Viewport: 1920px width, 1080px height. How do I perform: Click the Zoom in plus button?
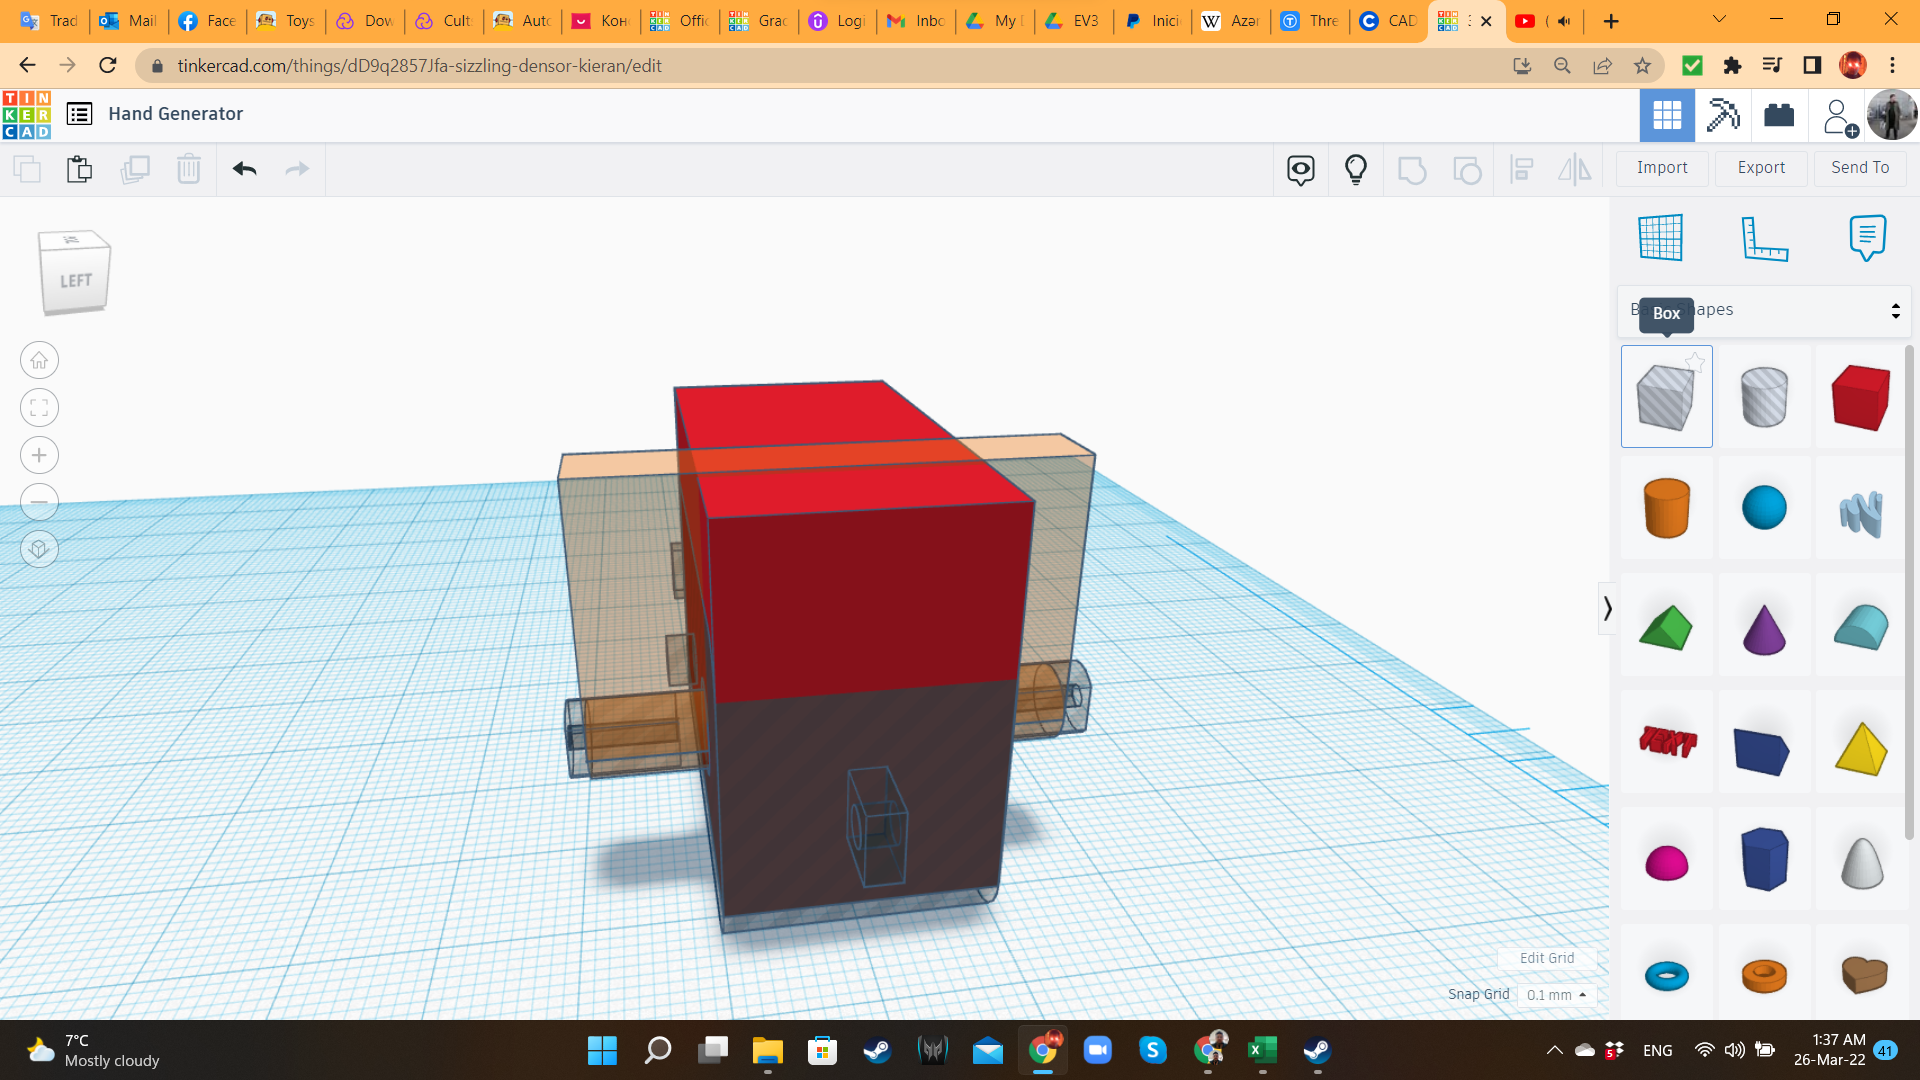tap(39, 455)
